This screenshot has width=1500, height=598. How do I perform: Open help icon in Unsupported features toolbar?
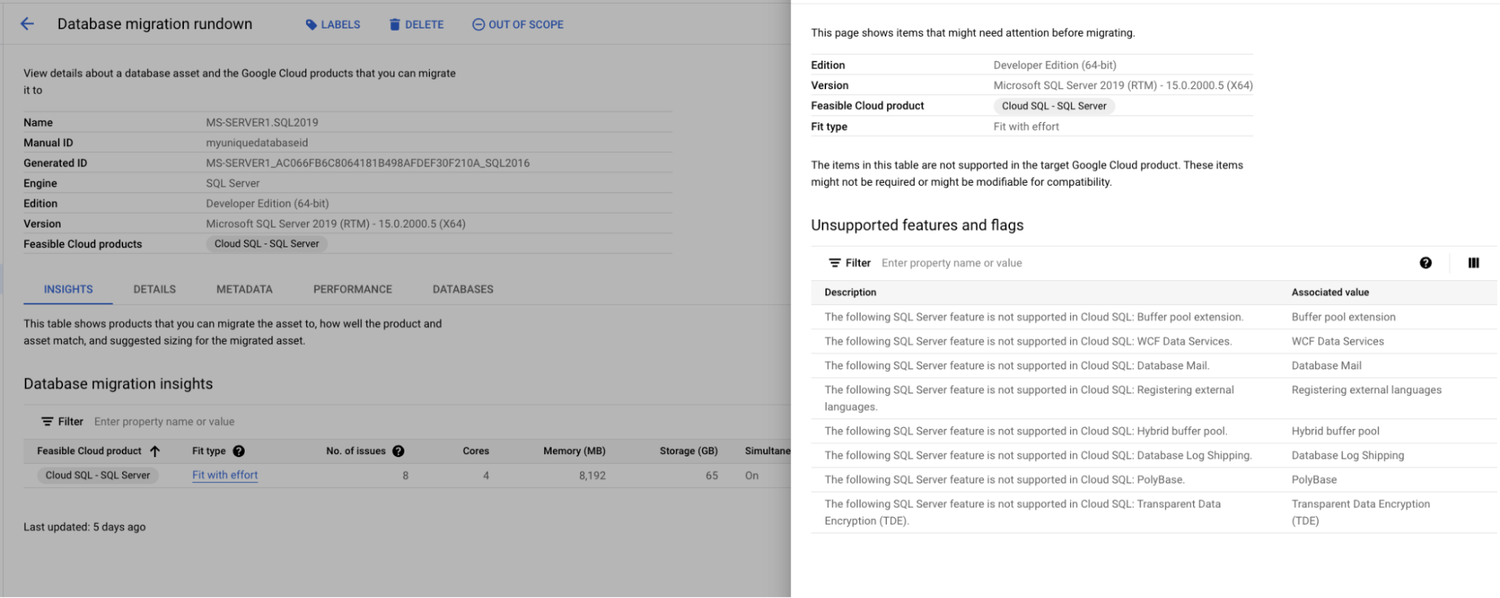pos(1426,263)
